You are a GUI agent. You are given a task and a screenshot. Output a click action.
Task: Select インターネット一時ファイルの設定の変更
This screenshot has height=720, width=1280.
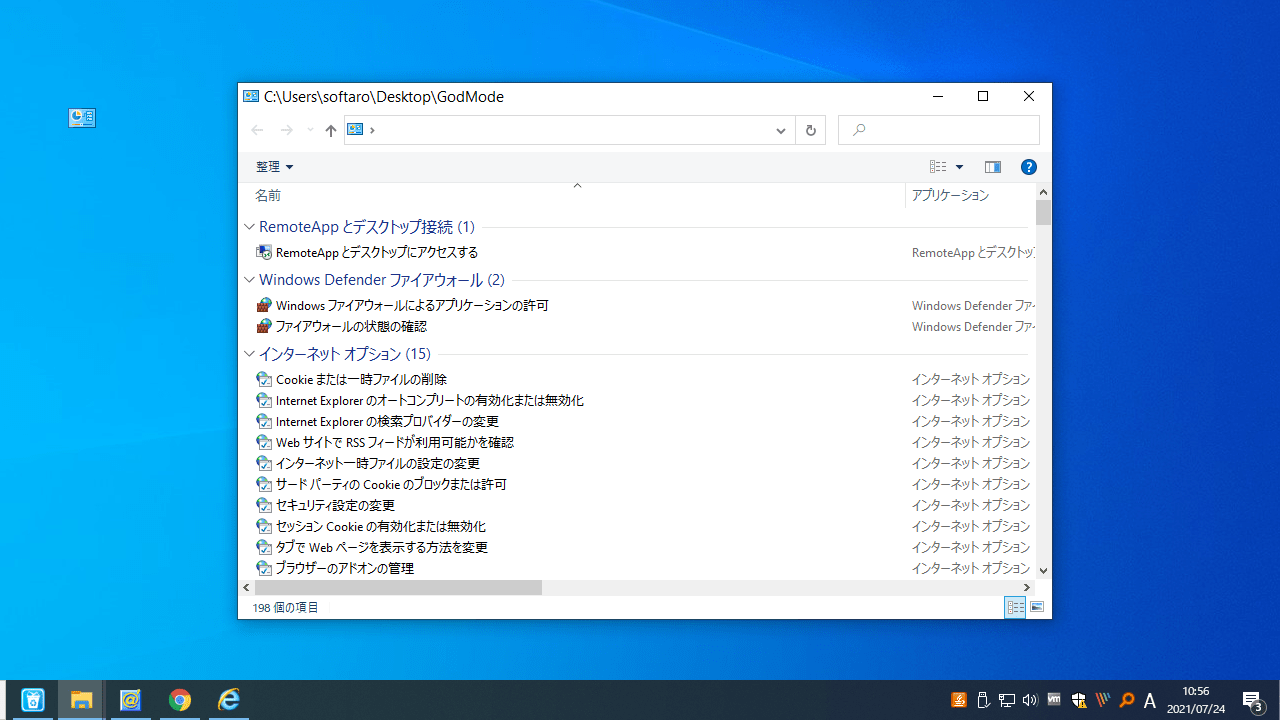tap(378, 463)
